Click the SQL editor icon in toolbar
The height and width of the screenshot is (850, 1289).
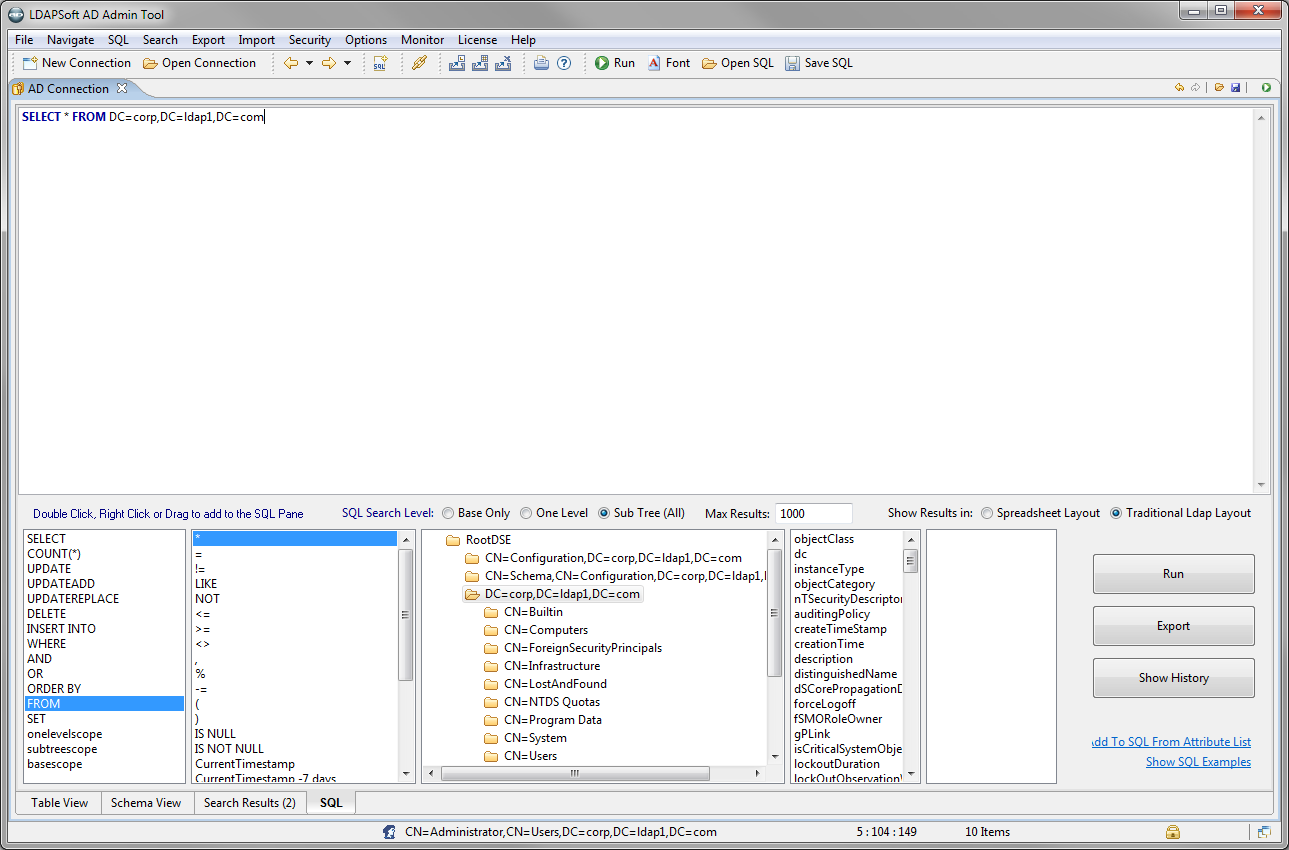[380, 63]
